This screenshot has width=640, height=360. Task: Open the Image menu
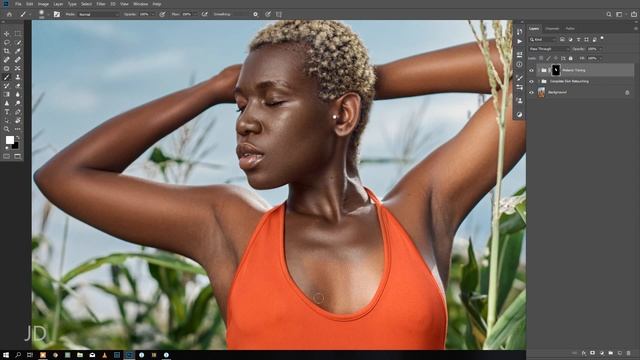click(x=43, y=4)
